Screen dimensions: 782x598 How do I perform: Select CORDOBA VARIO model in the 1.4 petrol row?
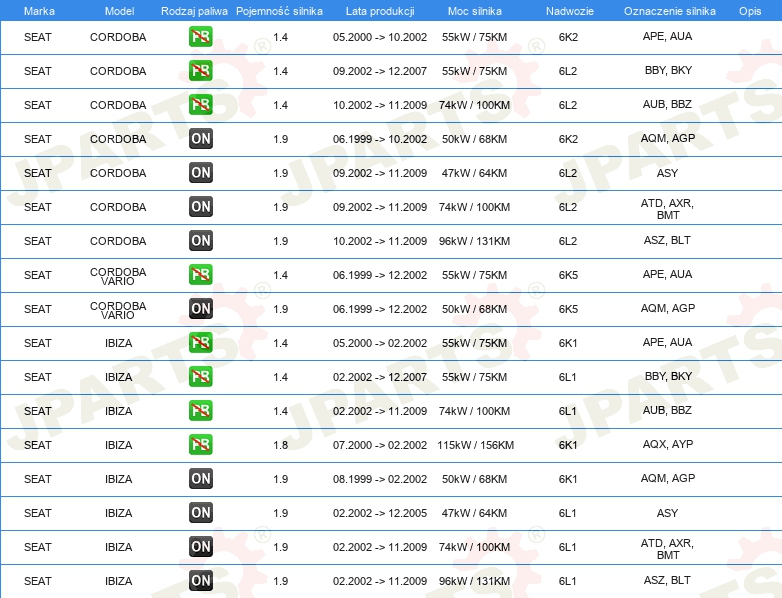coord(118,276)
